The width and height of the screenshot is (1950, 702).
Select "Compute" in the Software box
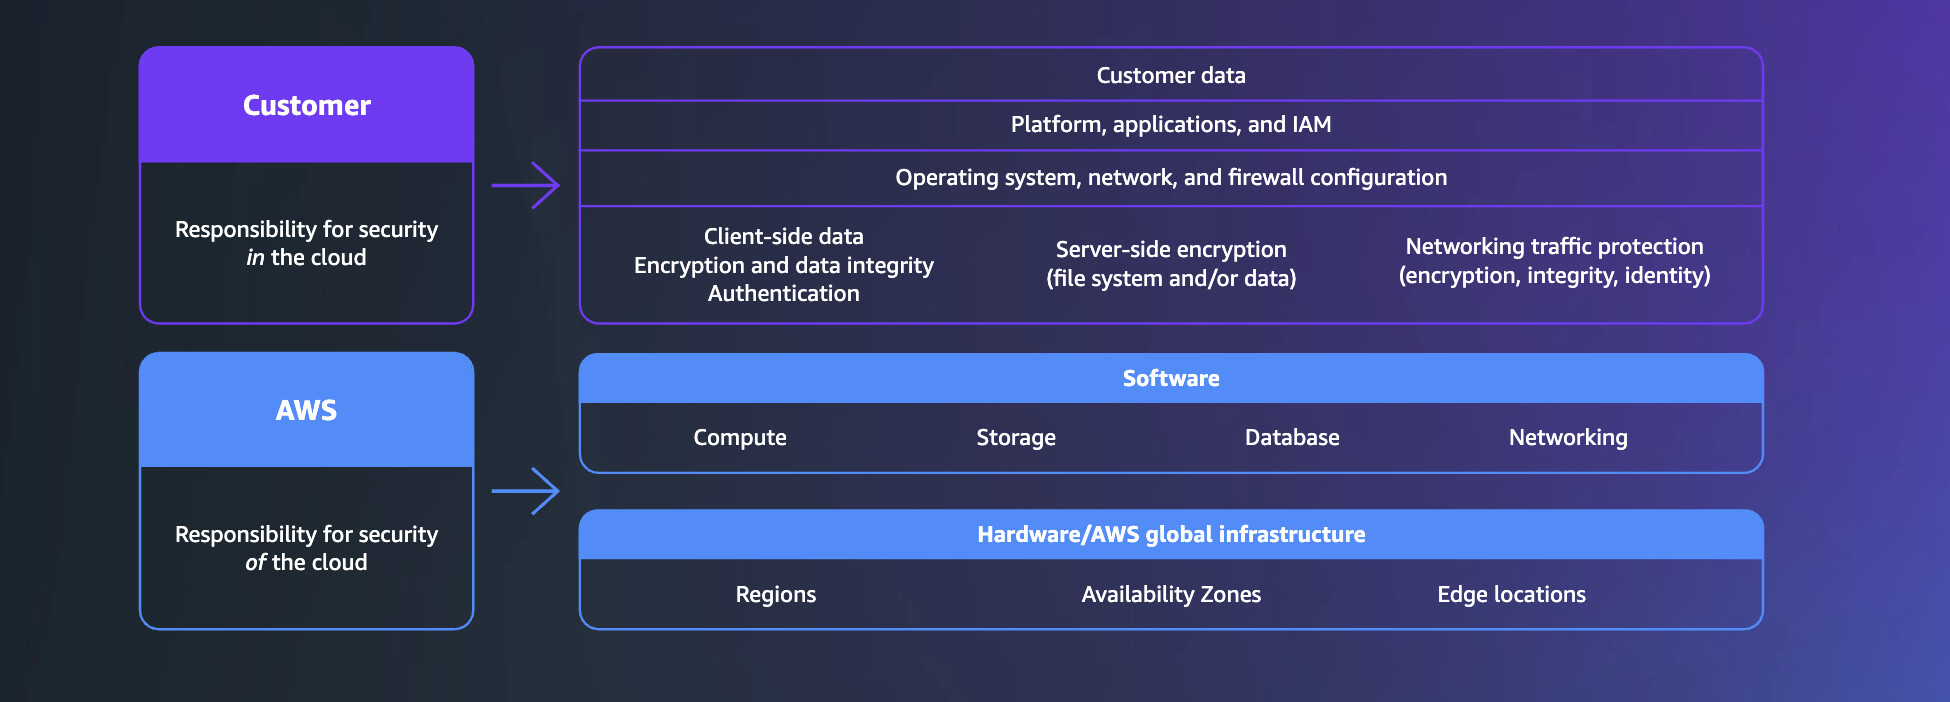740,438
